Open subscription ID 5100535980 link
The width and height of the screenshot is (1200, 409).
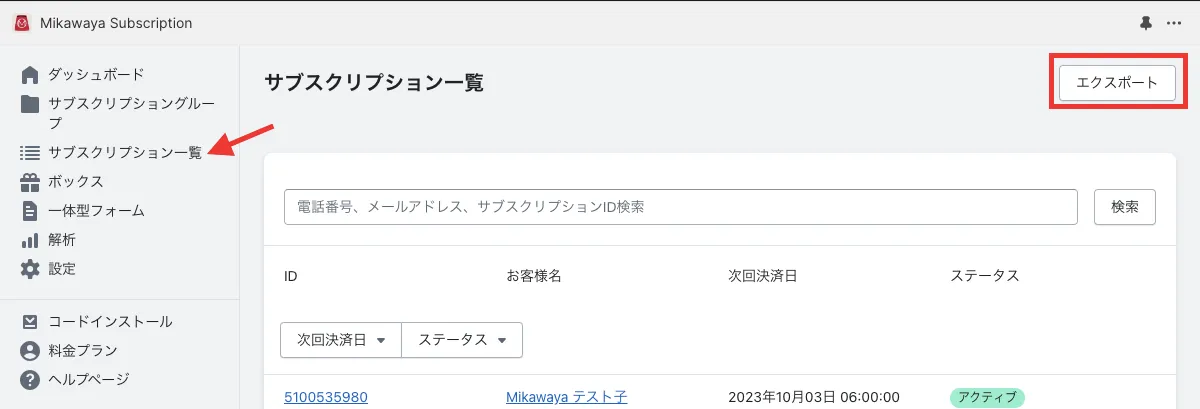(326, 397)
